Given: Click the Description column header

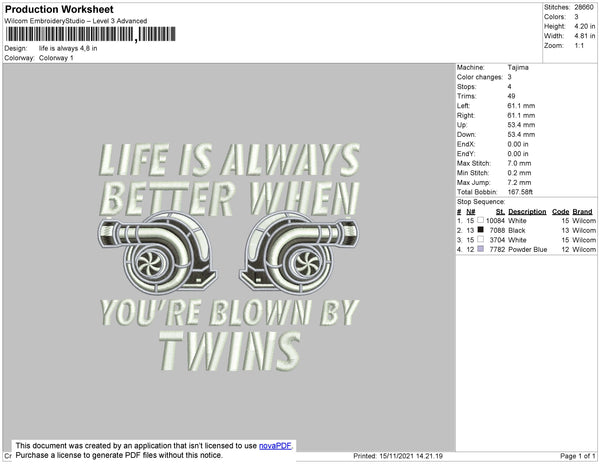Looking at the screenshot, I should (x=527, y=212).
